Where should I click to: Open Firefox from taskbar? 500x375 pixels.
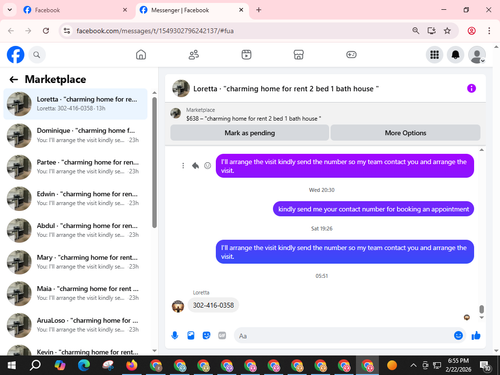[132, 365]
